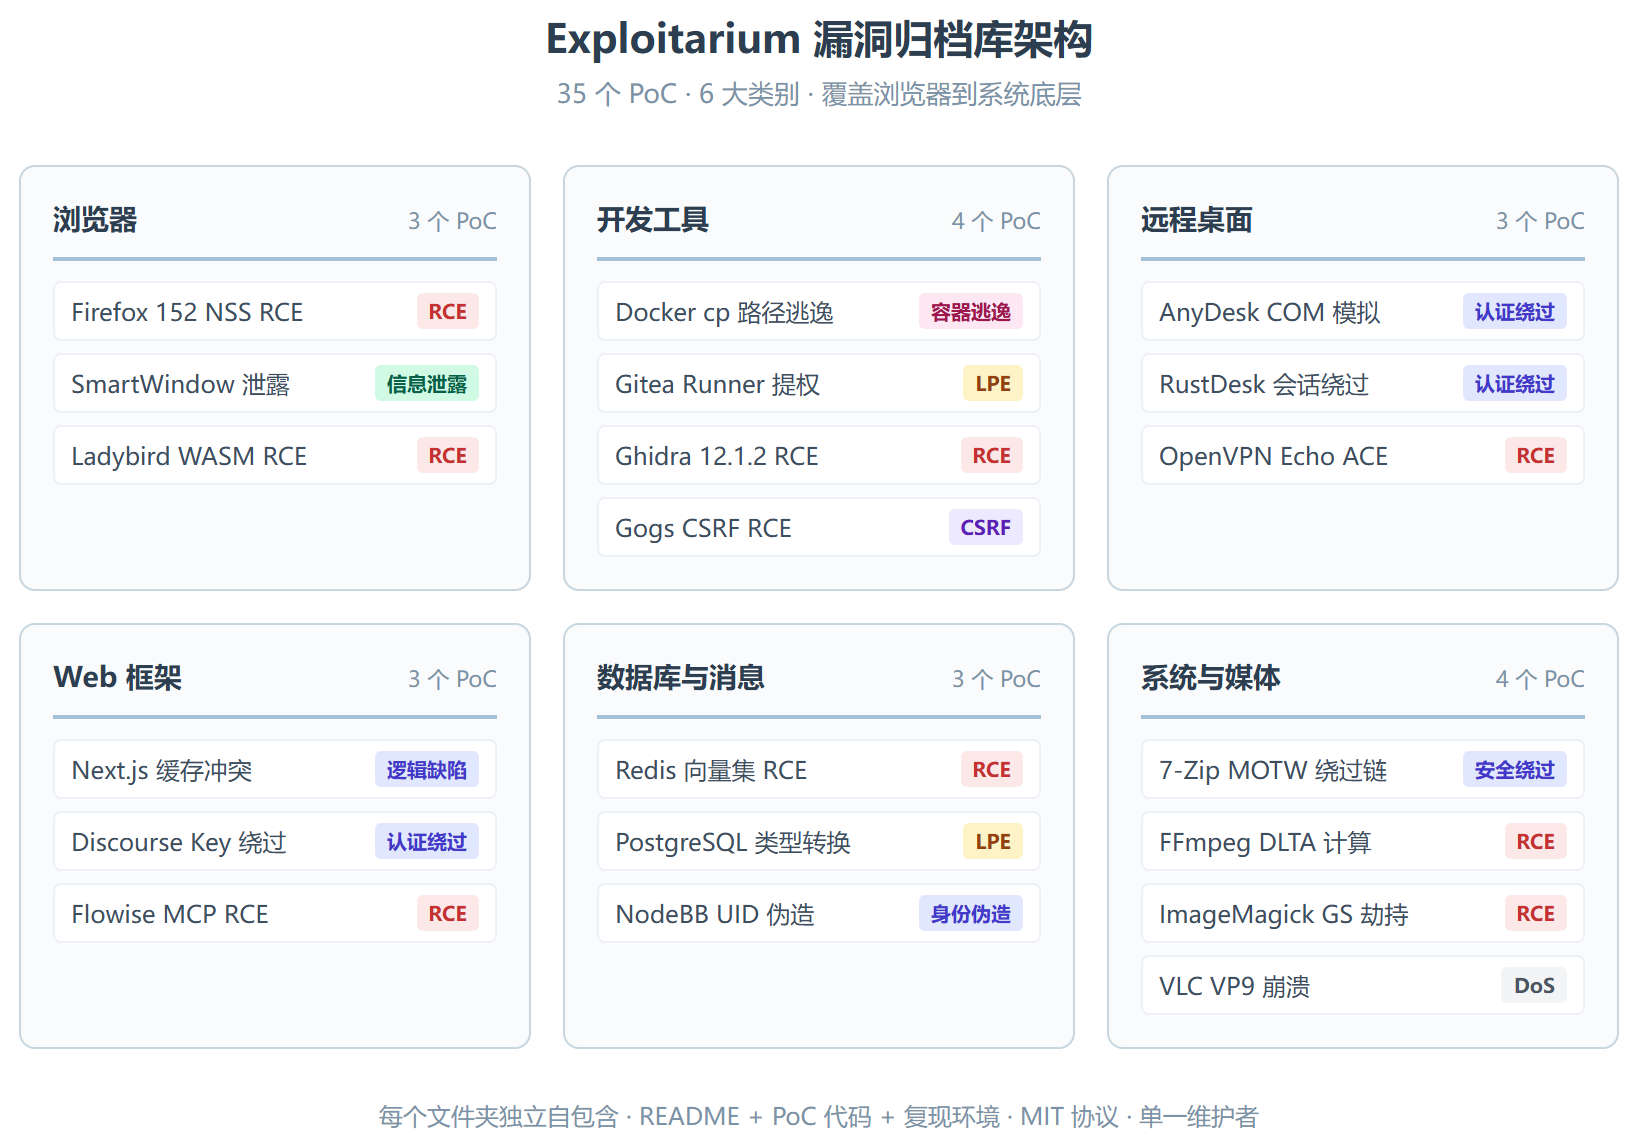
Task: Click the Flowise MCP RCE entry
Action: coord(275,914)
